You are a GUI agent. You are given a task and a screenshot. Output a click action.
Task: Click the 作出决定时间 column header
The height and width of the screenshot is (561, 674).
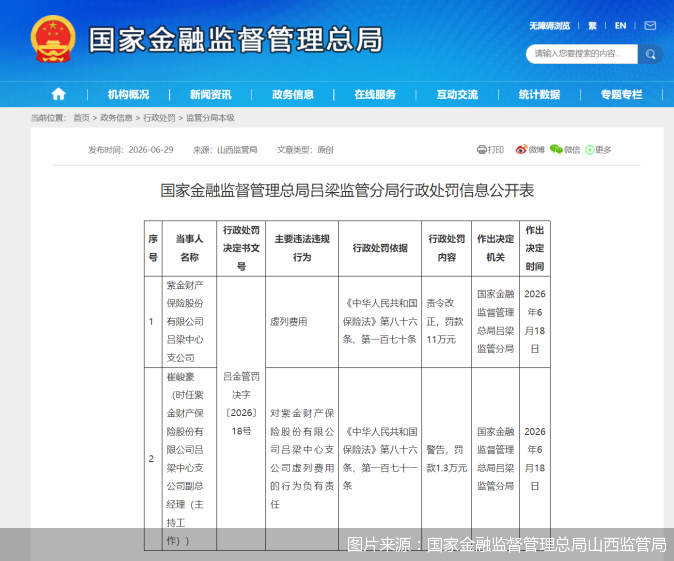coord(535,248)
